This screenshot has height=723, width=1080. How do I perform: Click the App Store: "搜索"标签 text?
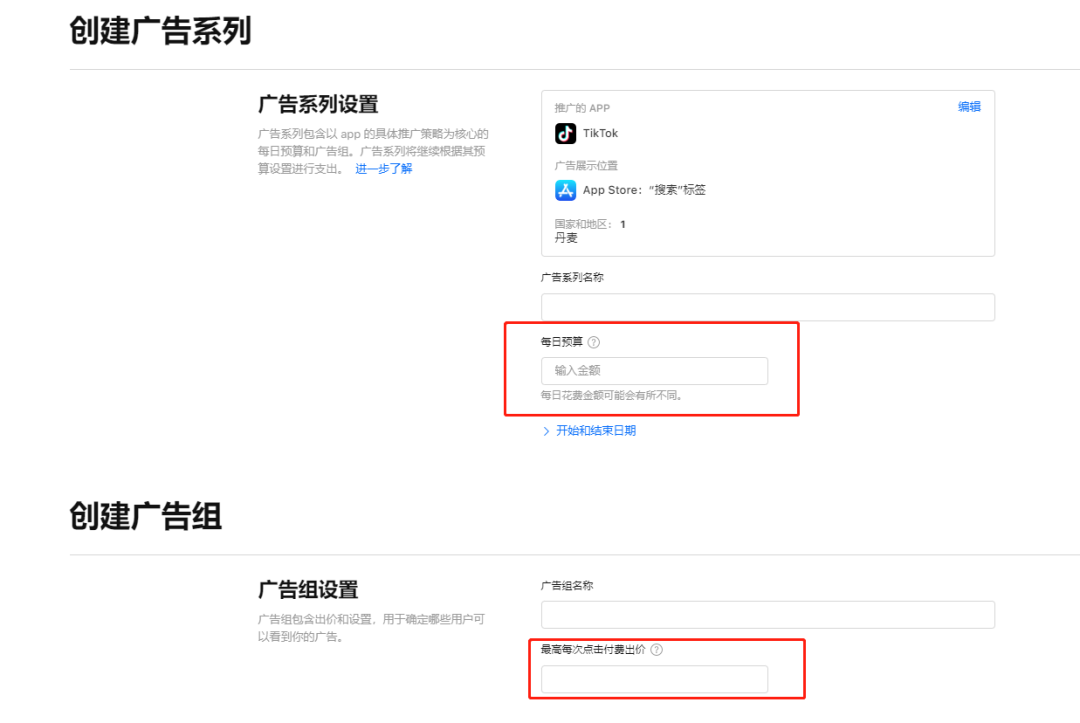point(644,190)
